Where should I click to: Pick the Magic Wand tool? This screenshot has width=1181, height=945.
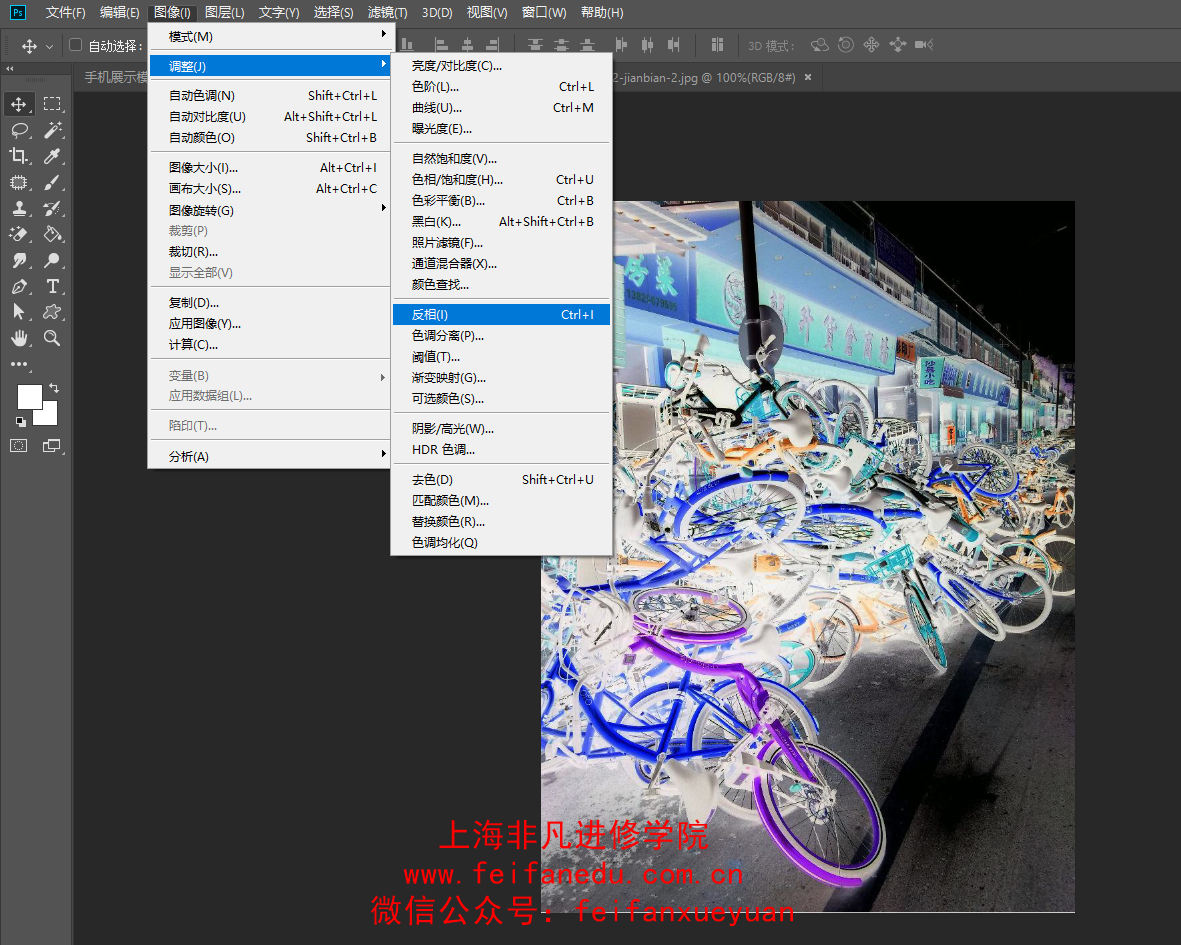point(52,130)
